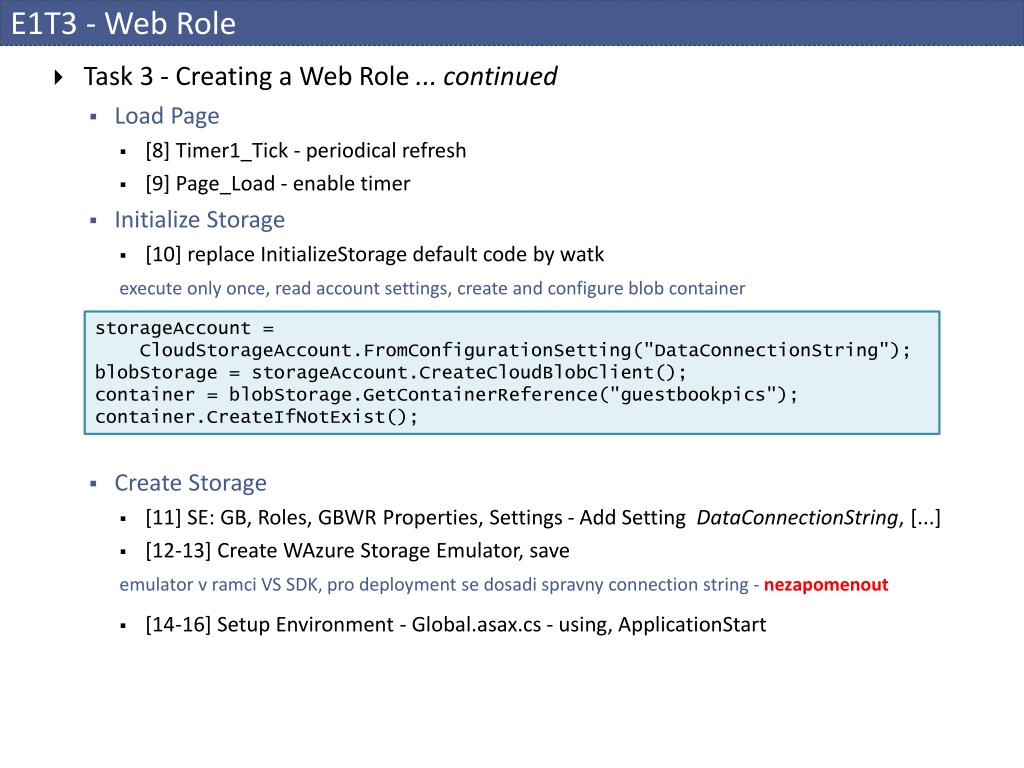This screenshot has width=1024, height=768.
Task: Click the triangle bullet before Task 3
Action: pos(58,78)
